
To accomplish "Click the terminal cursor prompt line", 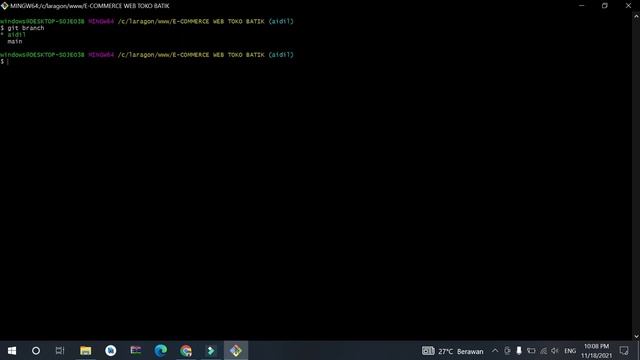I will [4, 62].
